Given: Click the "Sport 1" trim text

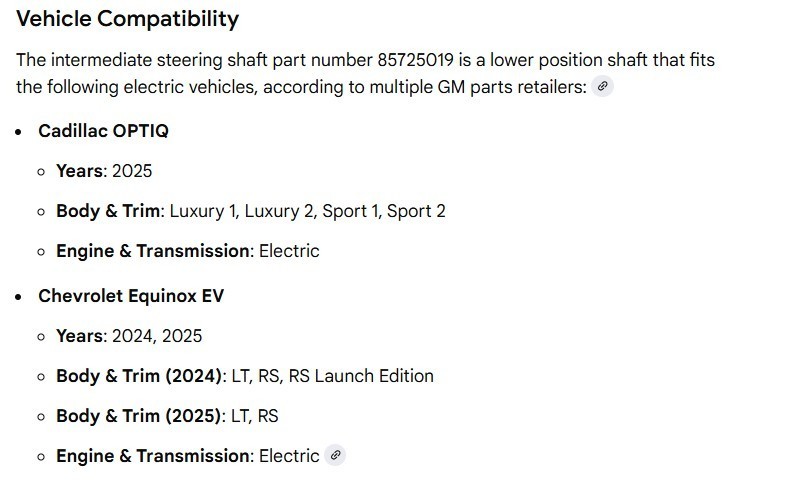Looking at the screenshot, I should [x=346, y=211].
